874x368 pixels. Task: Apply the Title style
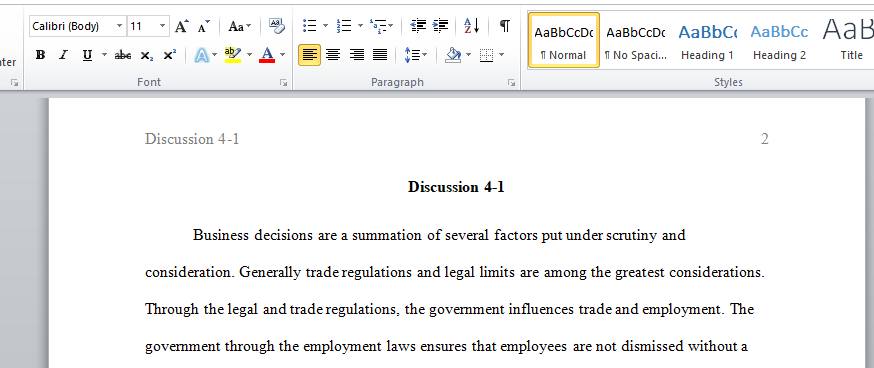pos(848,41)
